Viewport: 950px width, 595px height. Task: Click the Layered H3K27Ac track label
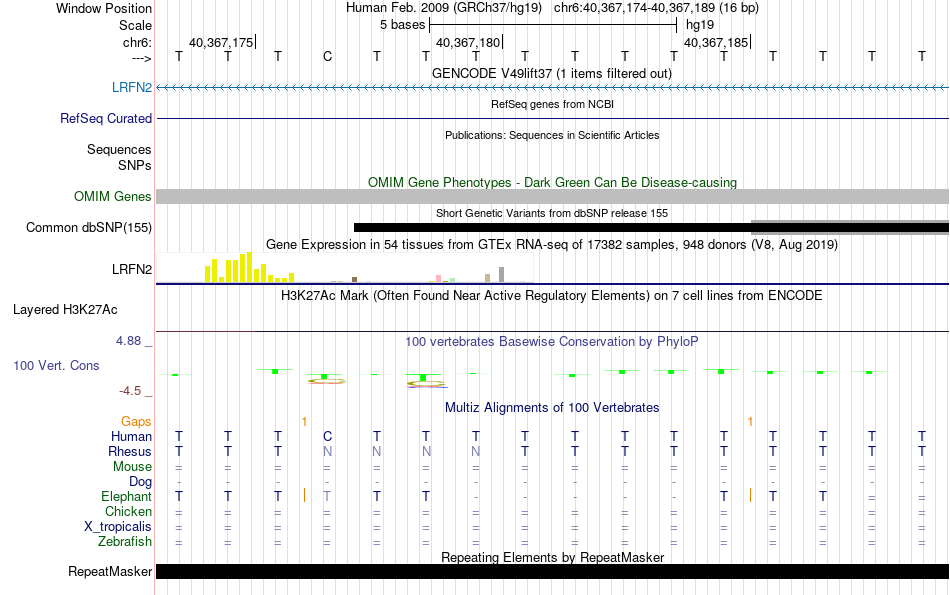(x=65, y=310)
